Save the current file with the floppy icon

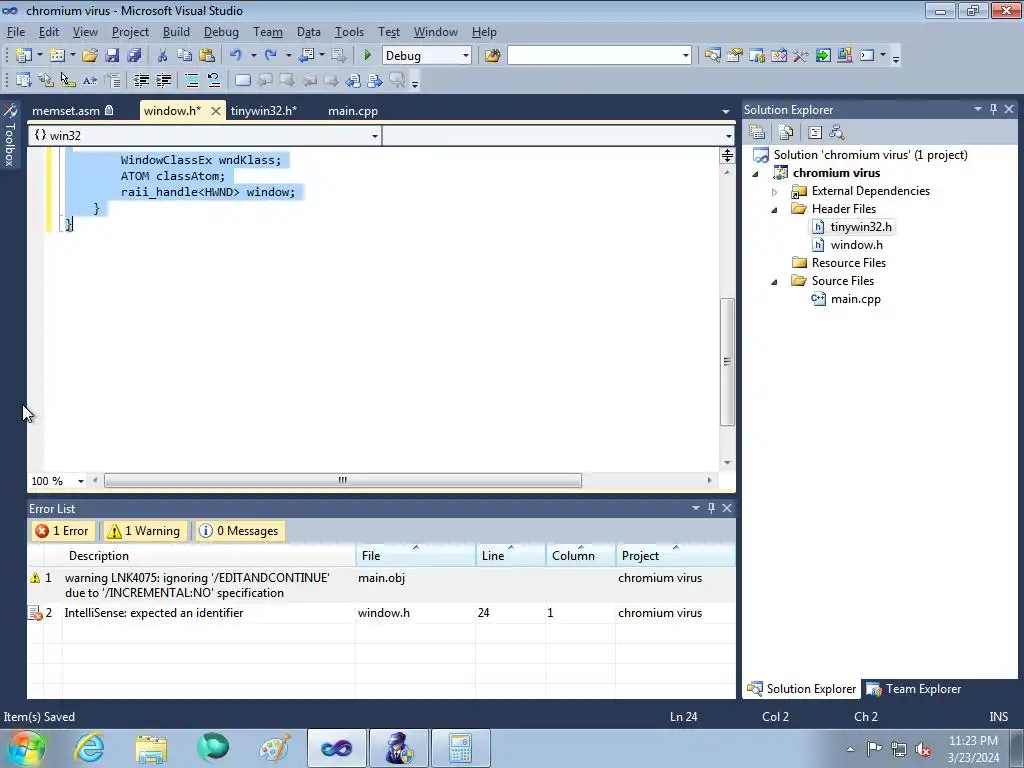tap(112, 56)
